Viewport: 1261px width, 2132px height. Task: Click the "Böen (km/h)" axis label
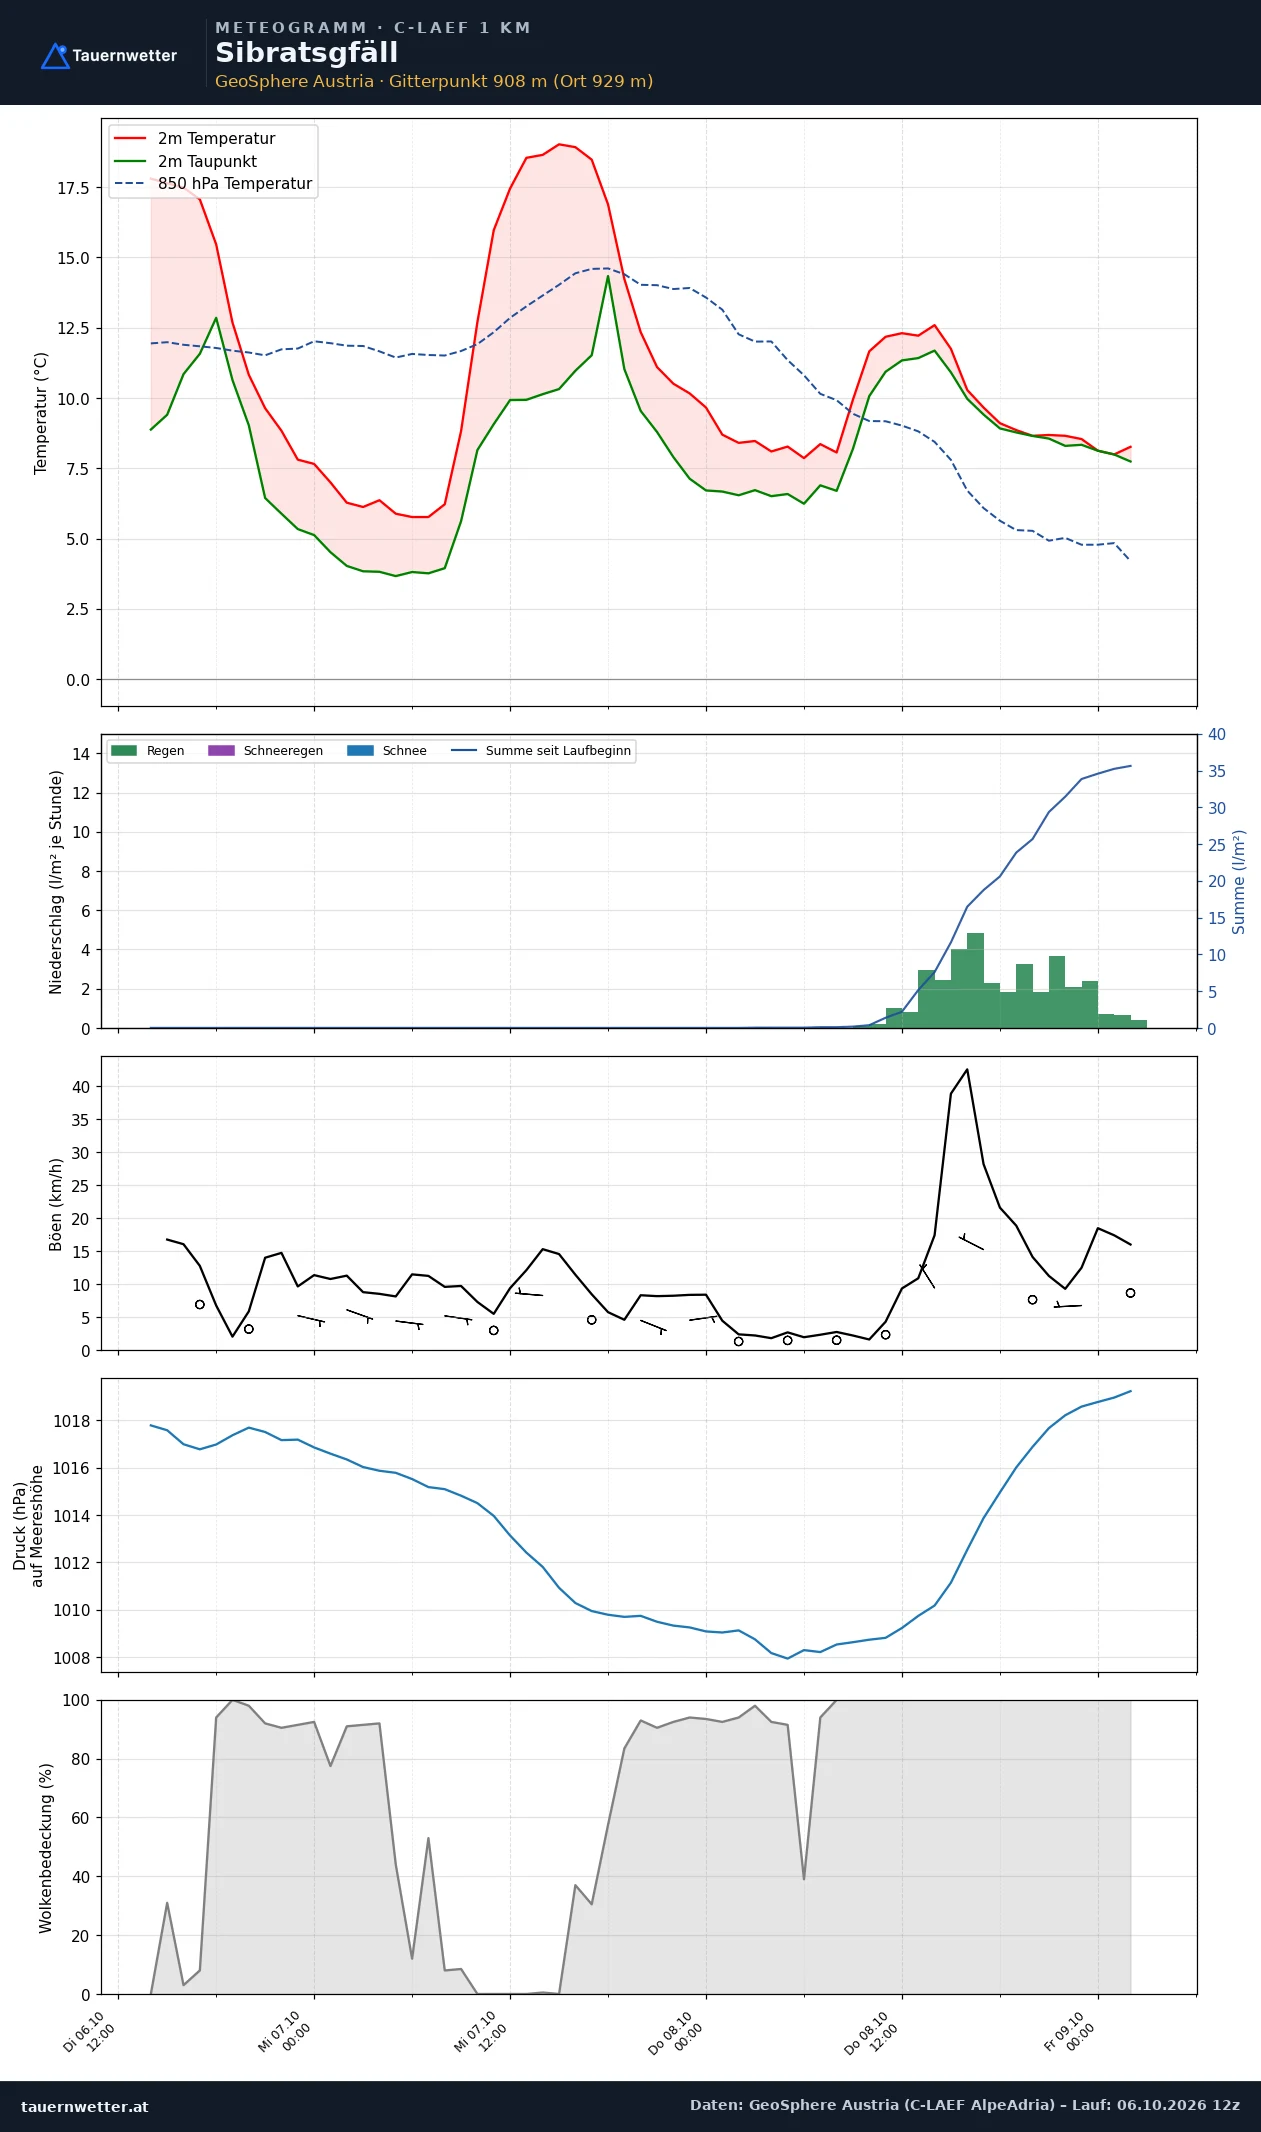[x=56, y=1204]
